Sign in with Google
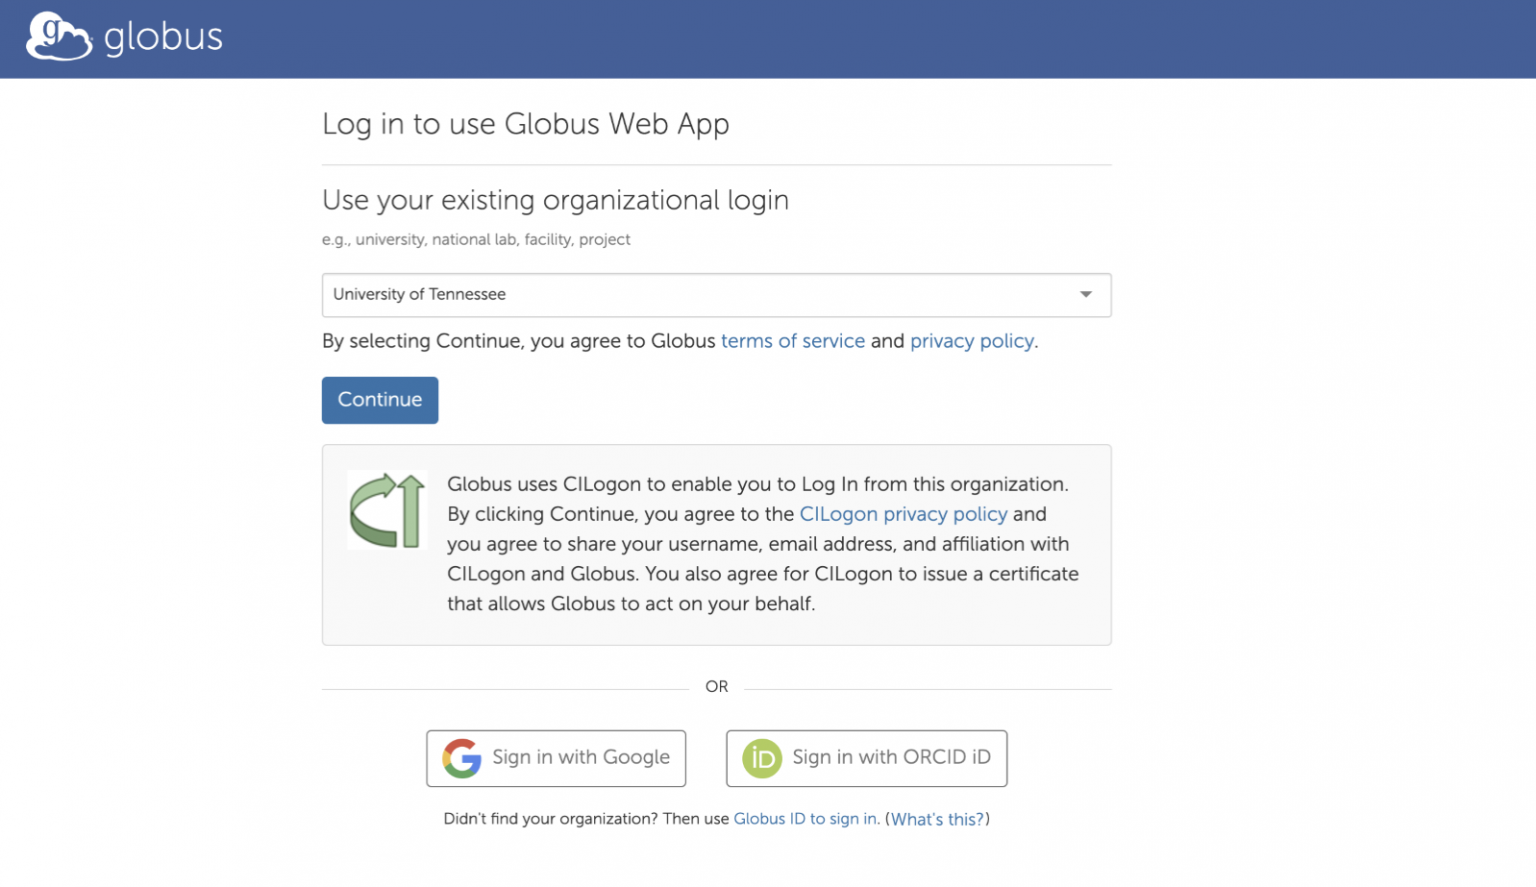Image resolution: width=1536 pixels, height=887 pixels. click(x=556, y=758)
